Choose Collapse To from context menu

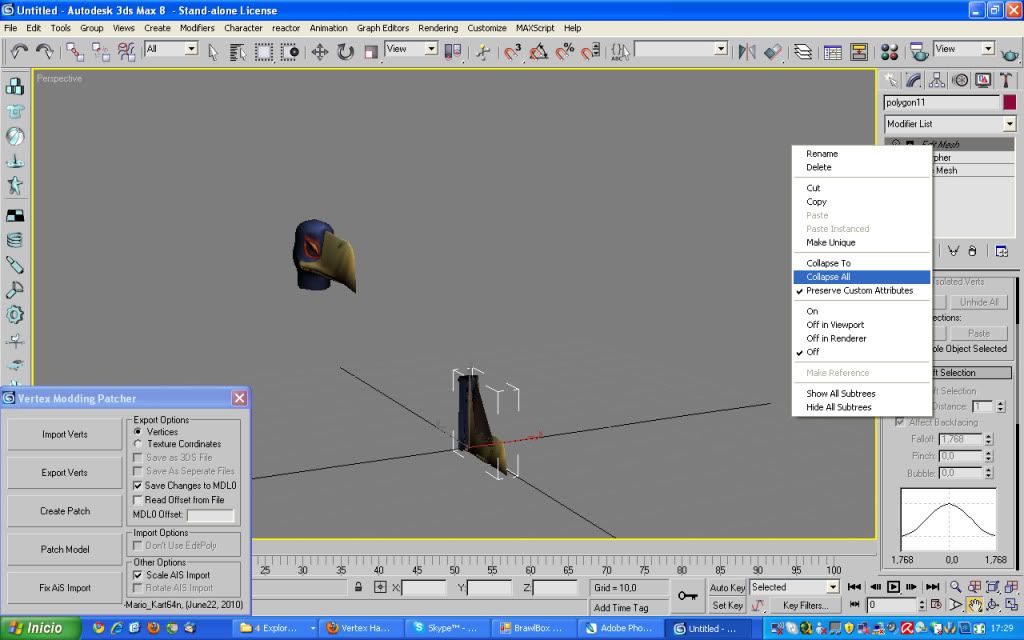861,263
